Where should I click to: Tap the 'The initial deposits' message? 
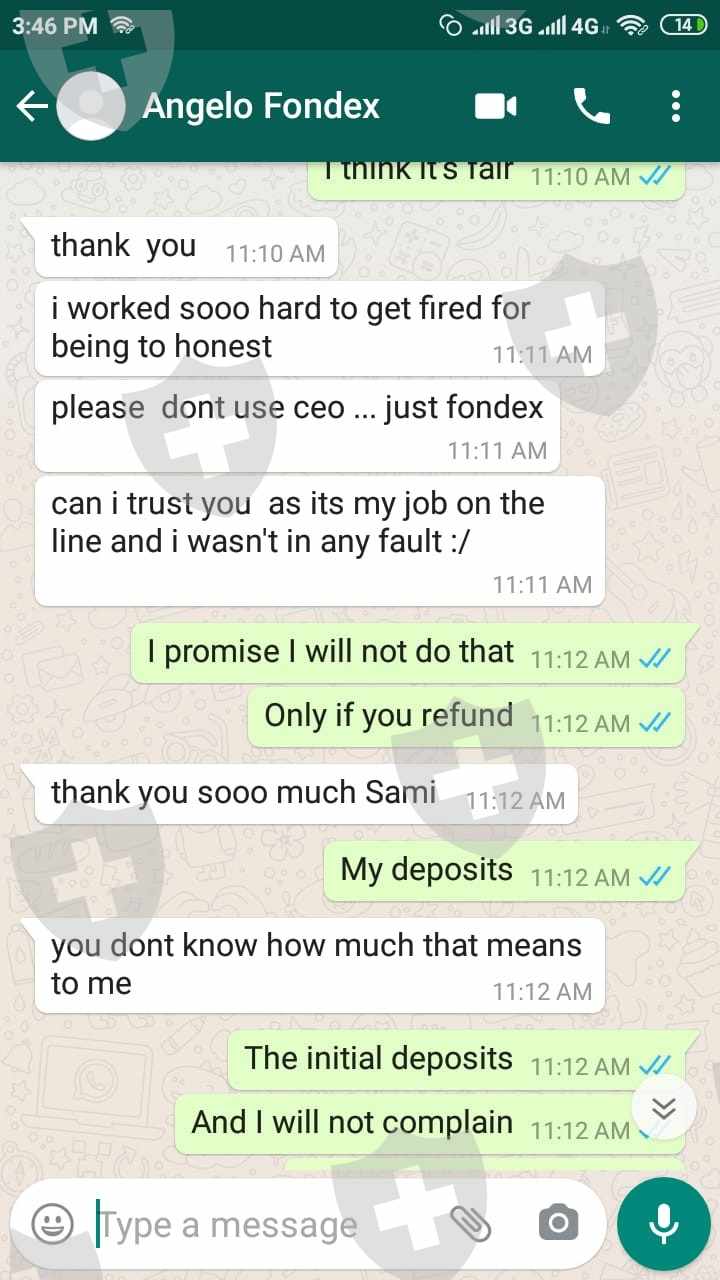(x=456, y=1060)
